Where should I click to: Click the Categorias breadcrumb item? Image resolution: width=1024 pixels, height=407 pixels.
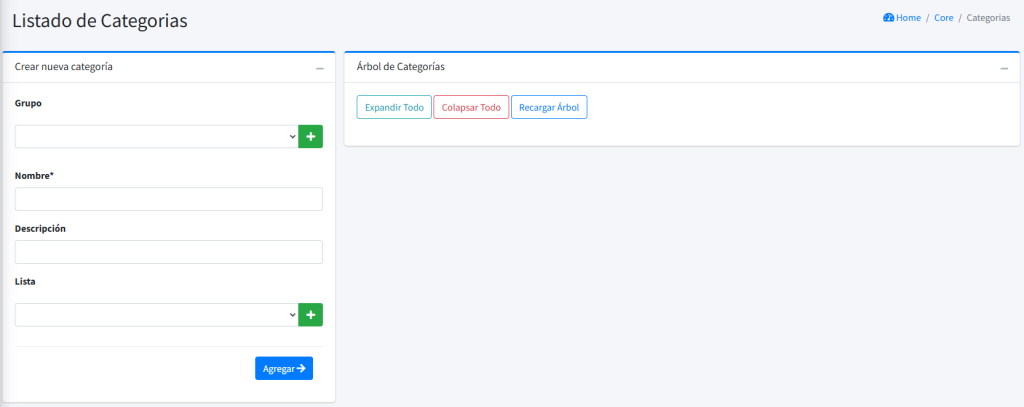[x=988, y=18]
